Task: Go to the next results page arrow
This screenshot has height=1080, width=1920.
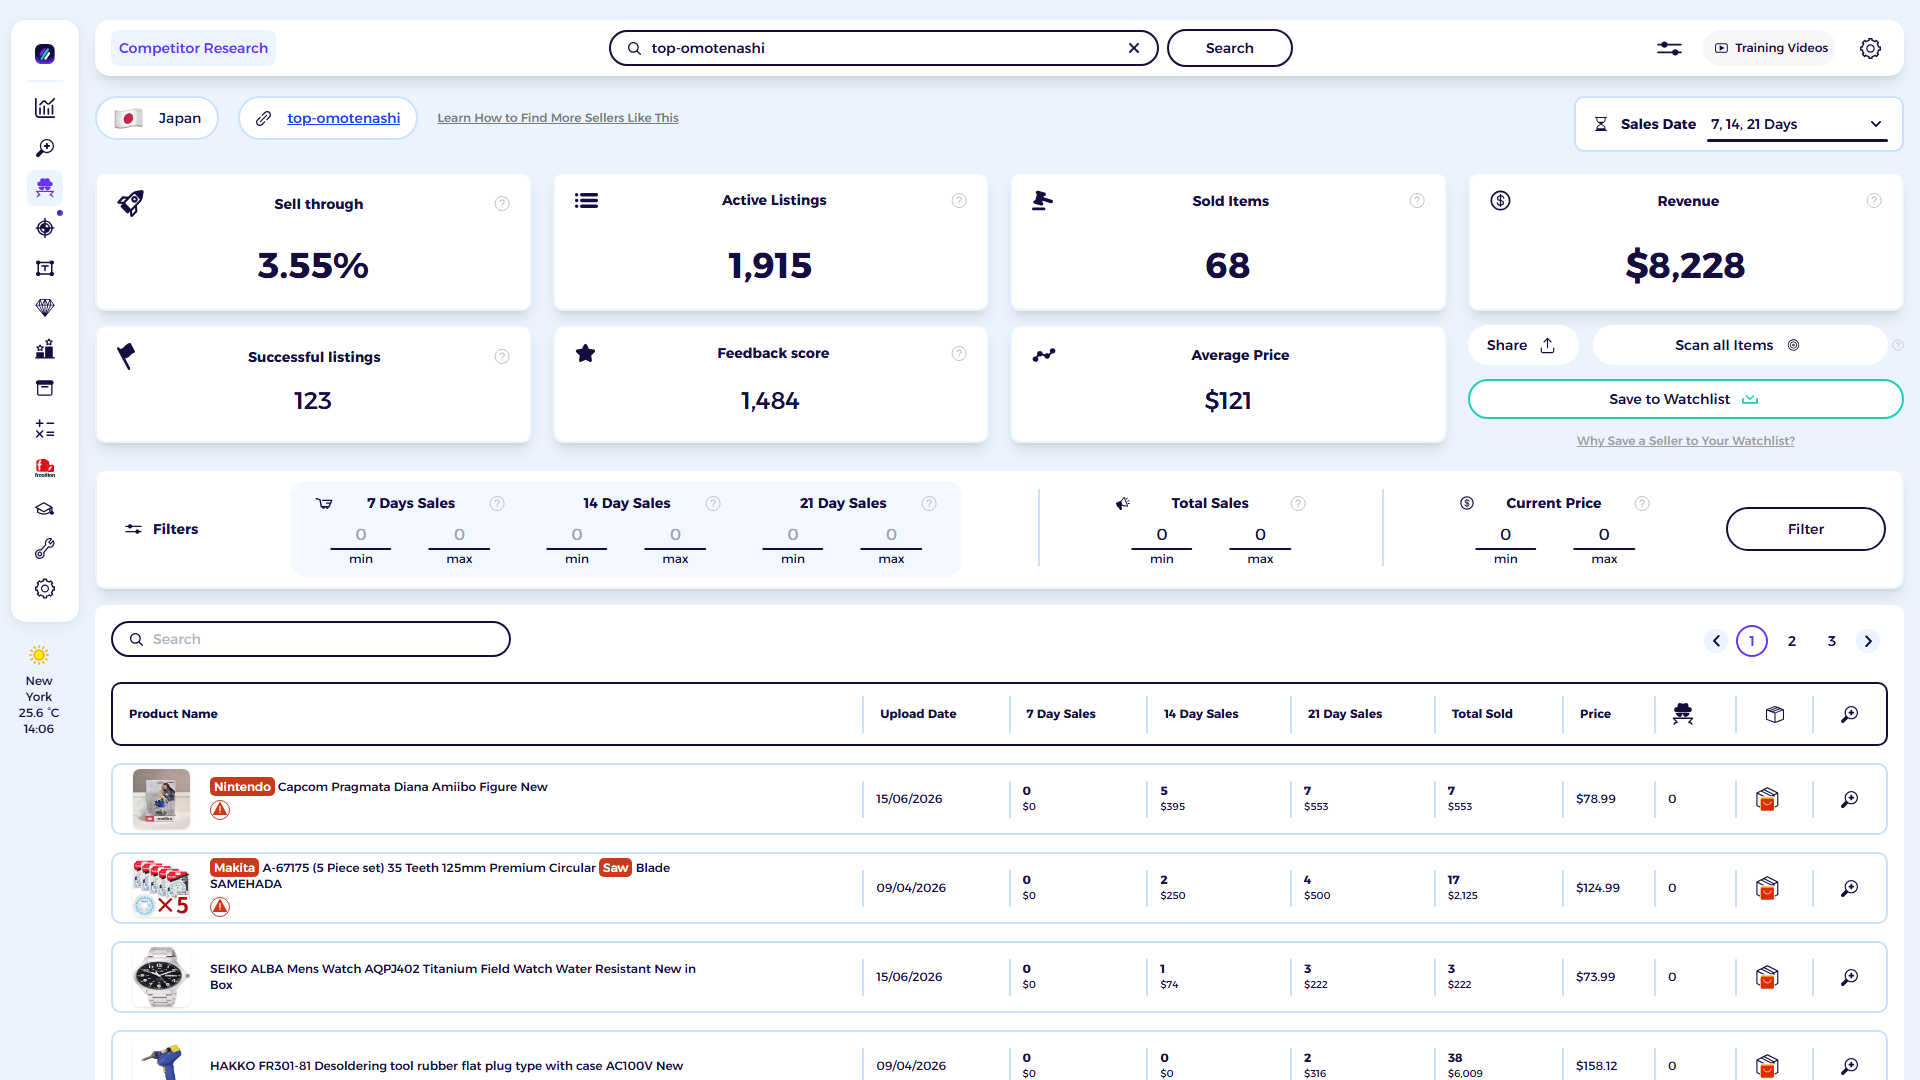Action: click(x=1868, y=641)
